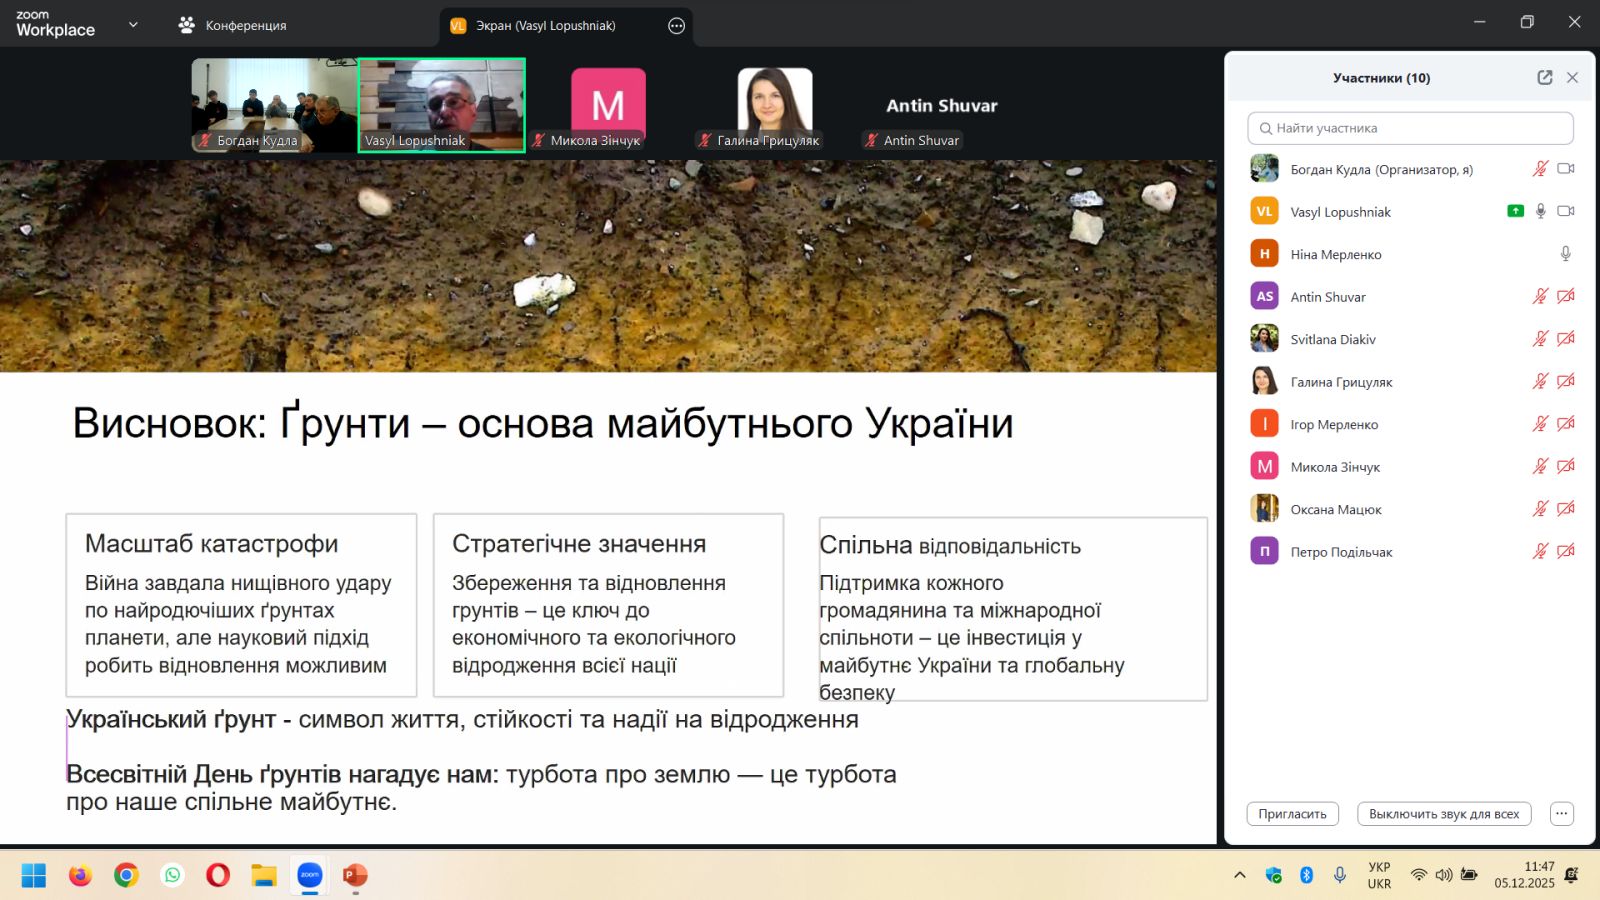Close the participants panel
Screen dimensions: 1600x900
(1572, 78)
